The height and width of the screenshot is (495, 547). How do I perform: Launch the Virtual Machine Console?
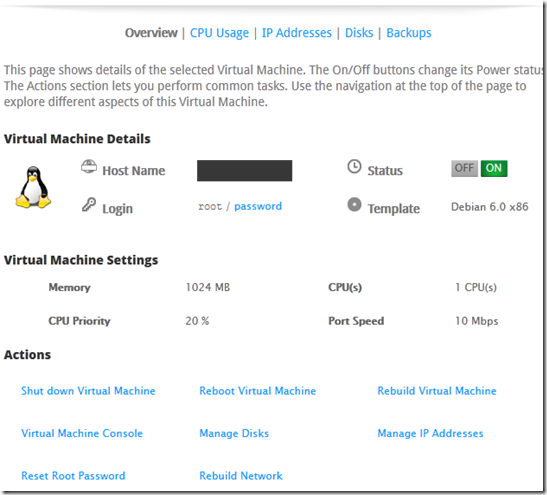coord(82,433)
